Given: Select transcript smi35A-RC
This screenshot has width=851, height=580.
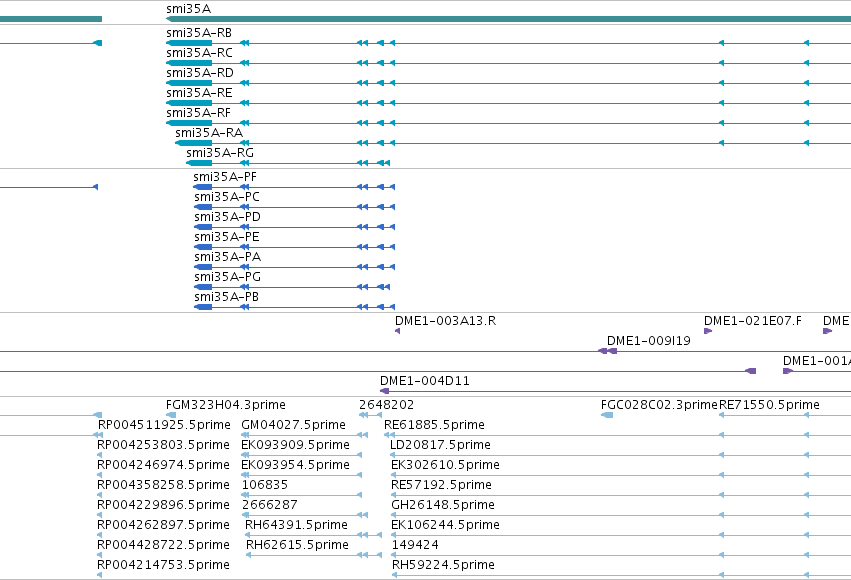Looking at the screenshot, I should 199,53.
